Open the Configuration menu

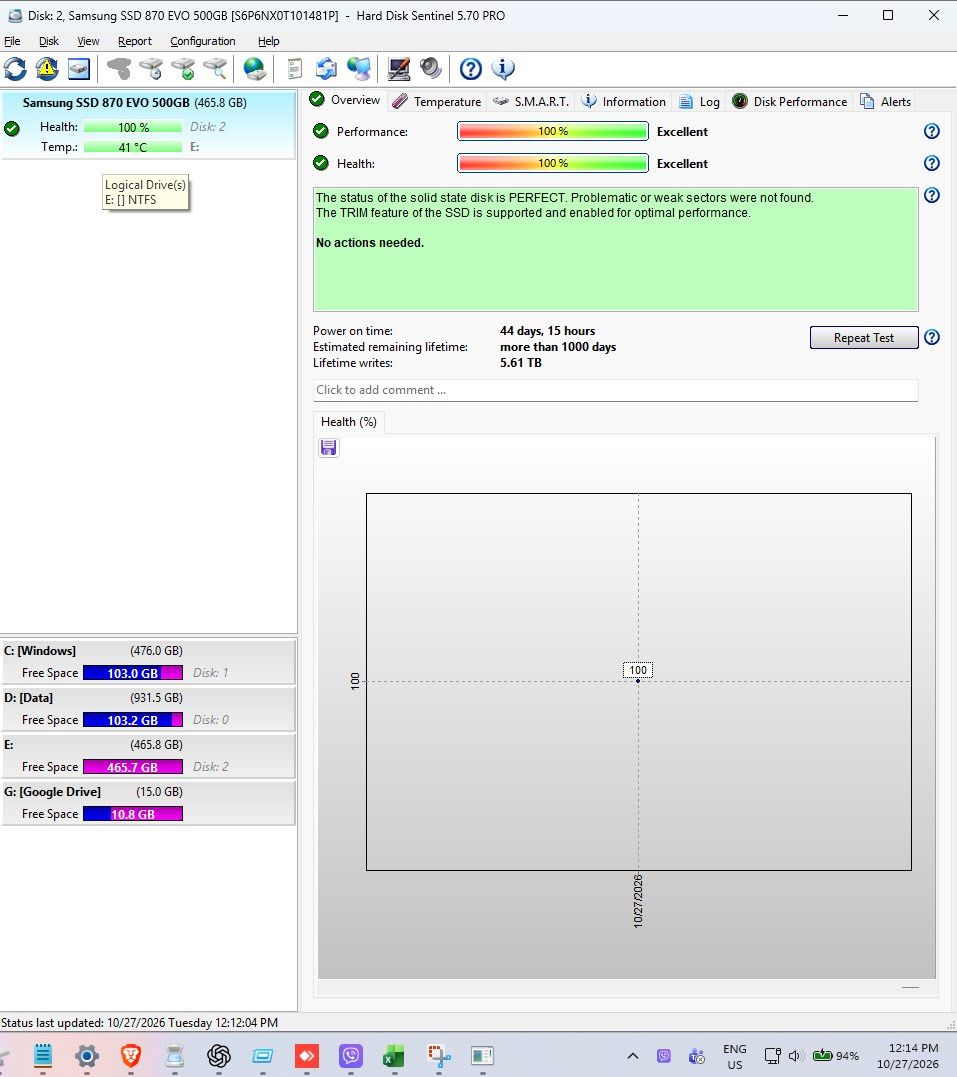point(203,41)
